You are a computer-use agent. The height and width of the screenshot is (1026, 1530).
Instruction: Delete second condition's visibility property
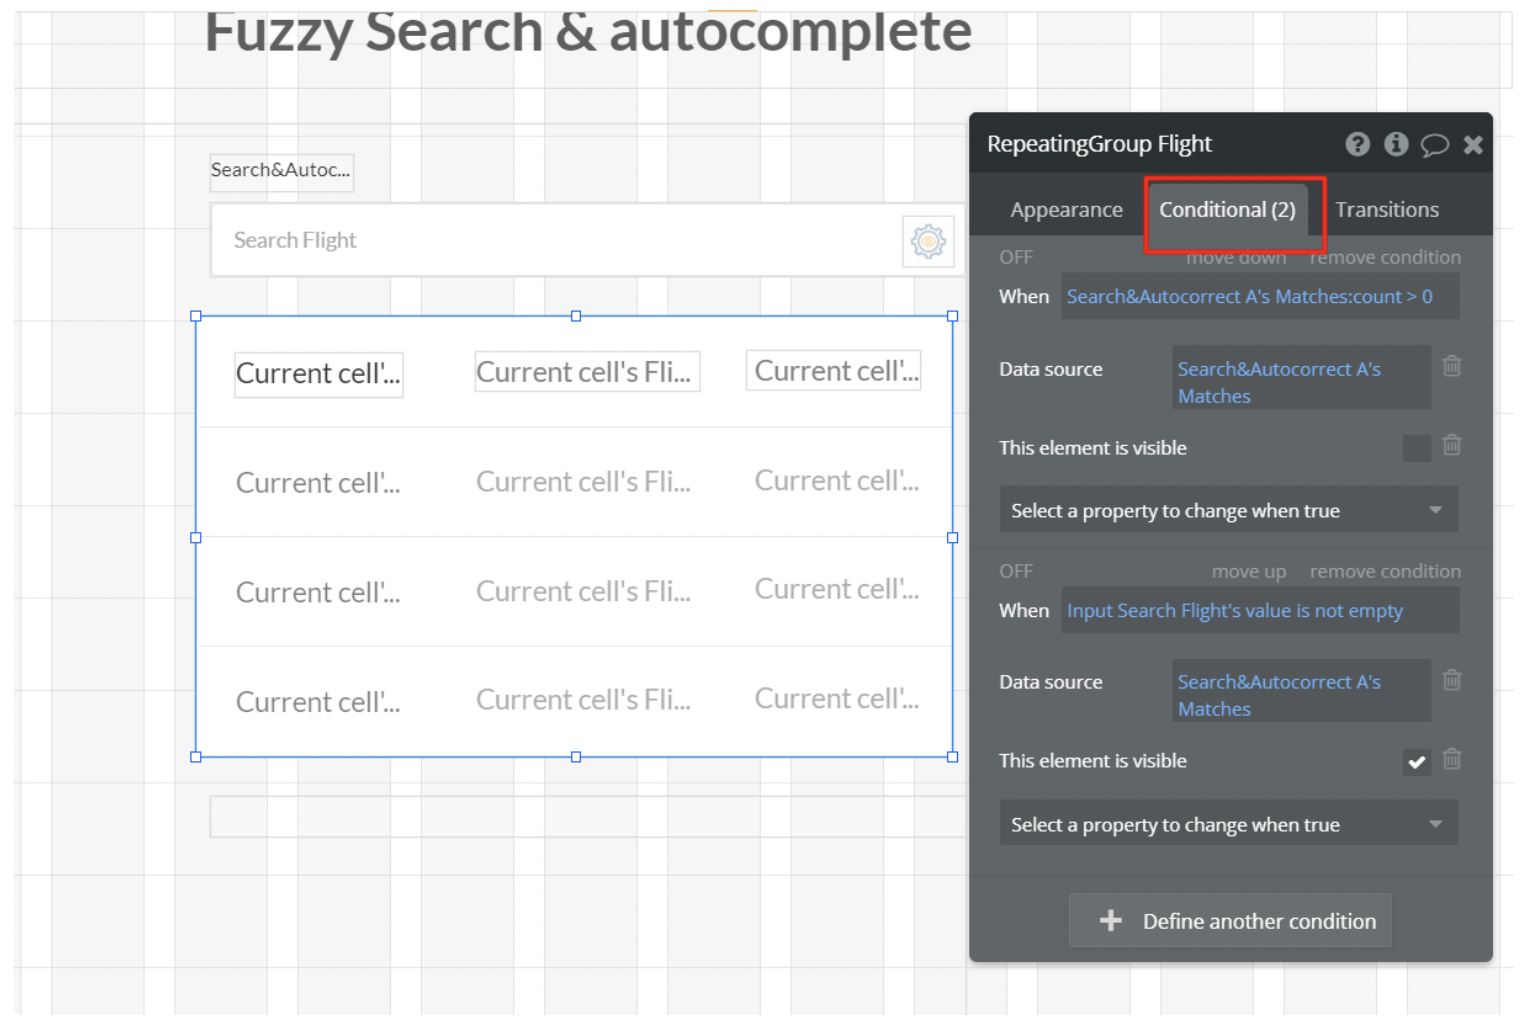pyautogui.click(x=1452, y=760)
